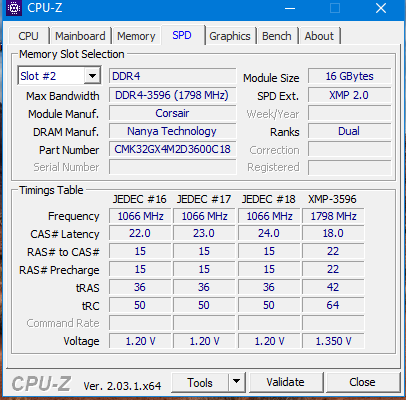The height and width of the screenshot is (400, 406).
Task: Click the part number CMK32GX4M2D3600C18
Action: point(173,149)
